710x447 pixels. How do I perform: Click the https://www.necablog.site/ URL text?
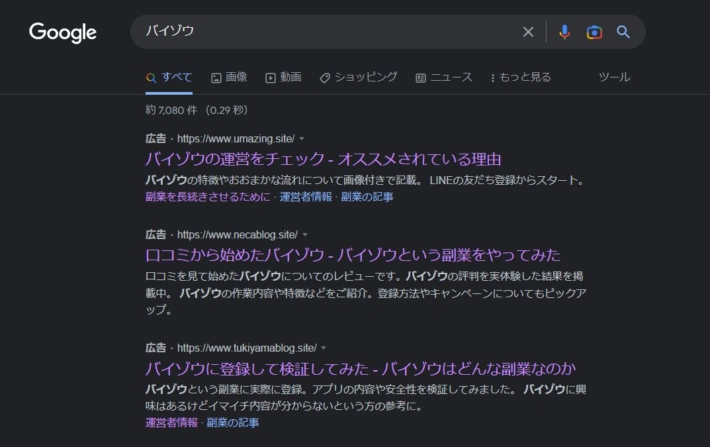pyautogui.click(x=237, y=235)
